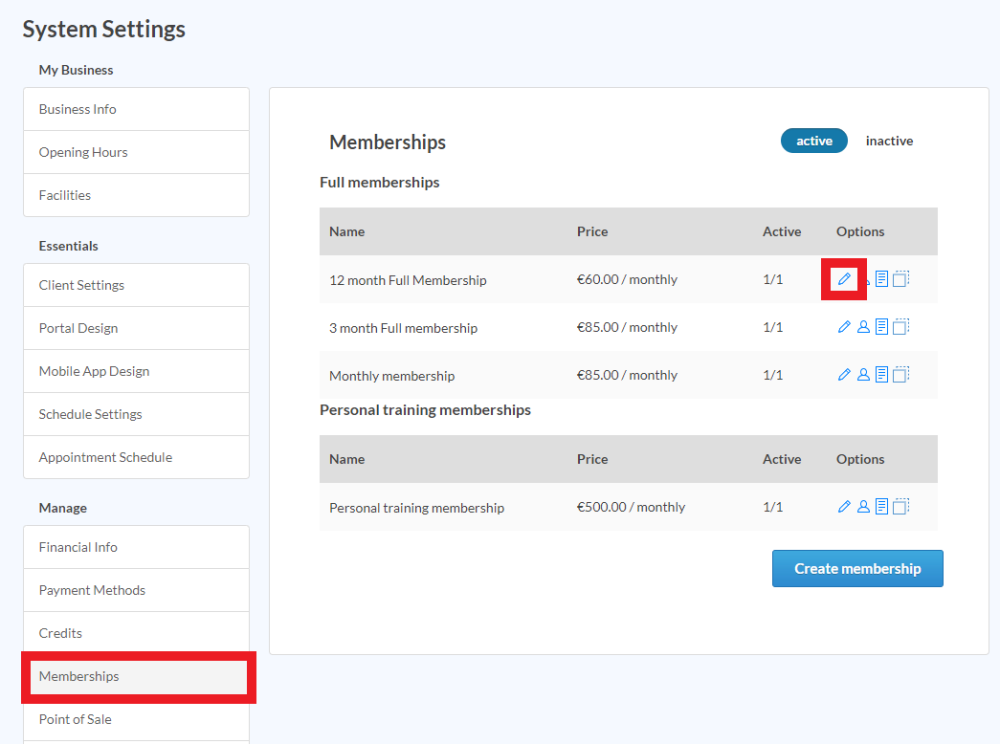Go to Opening Hours settings
This screenshot has height=744, width=1000.
136,152
